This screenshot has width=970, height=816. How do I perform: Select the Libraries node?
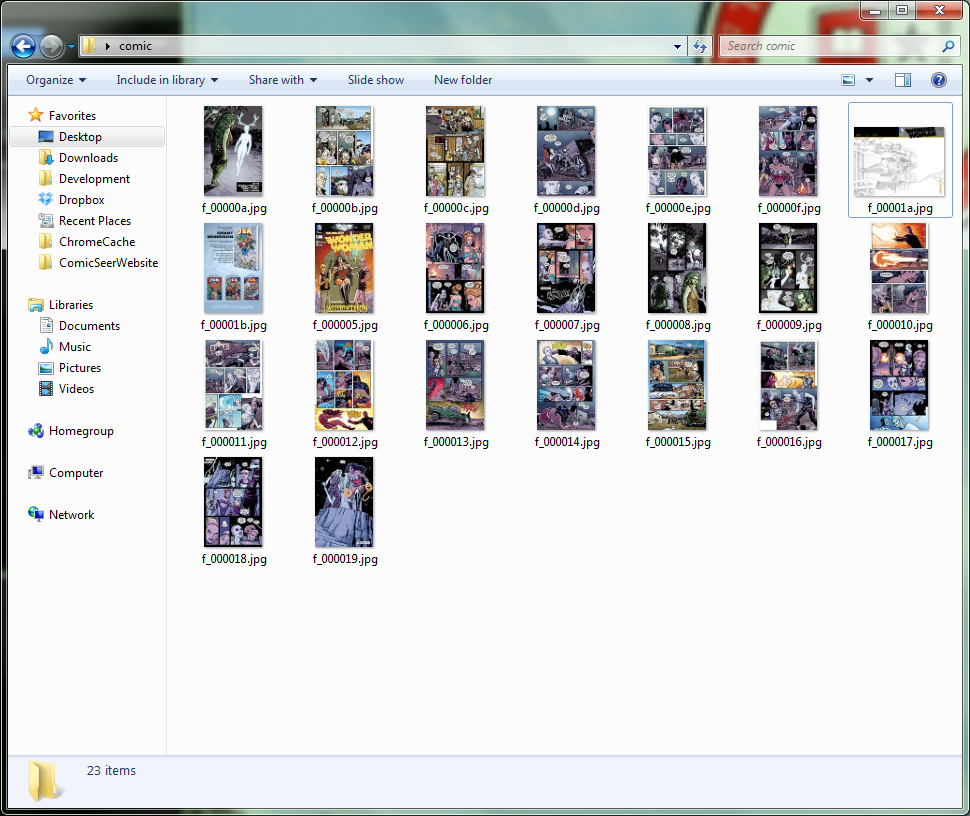click(61, 305)
